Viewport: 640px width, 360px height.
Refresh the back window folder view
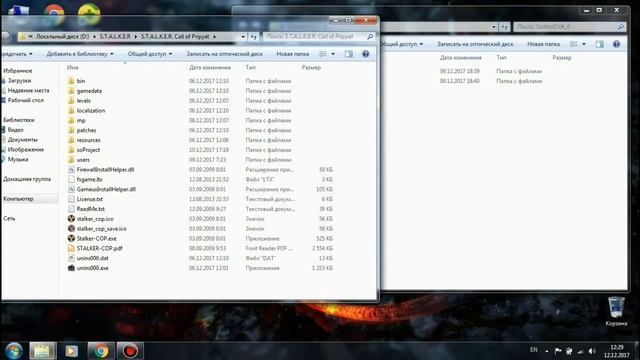504,27
